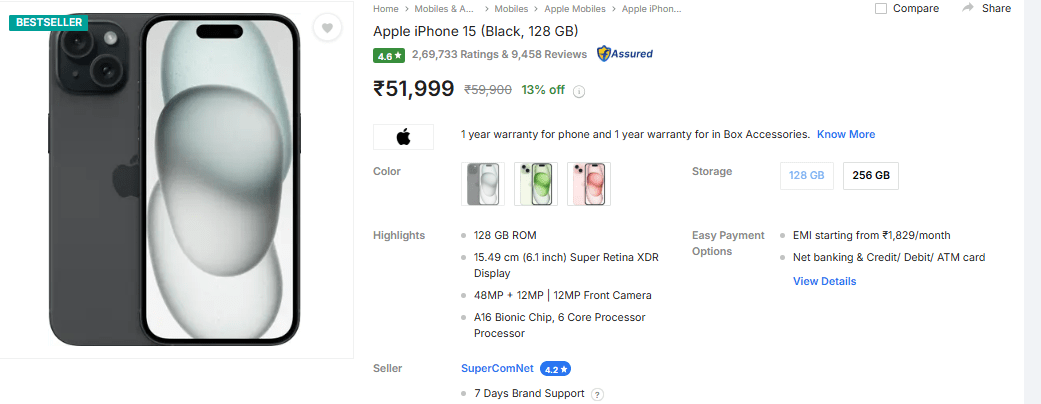The width and height of the screenshot is (1041, 404).
Task: Click the Share arrow icon
Action: click(968, 8)
